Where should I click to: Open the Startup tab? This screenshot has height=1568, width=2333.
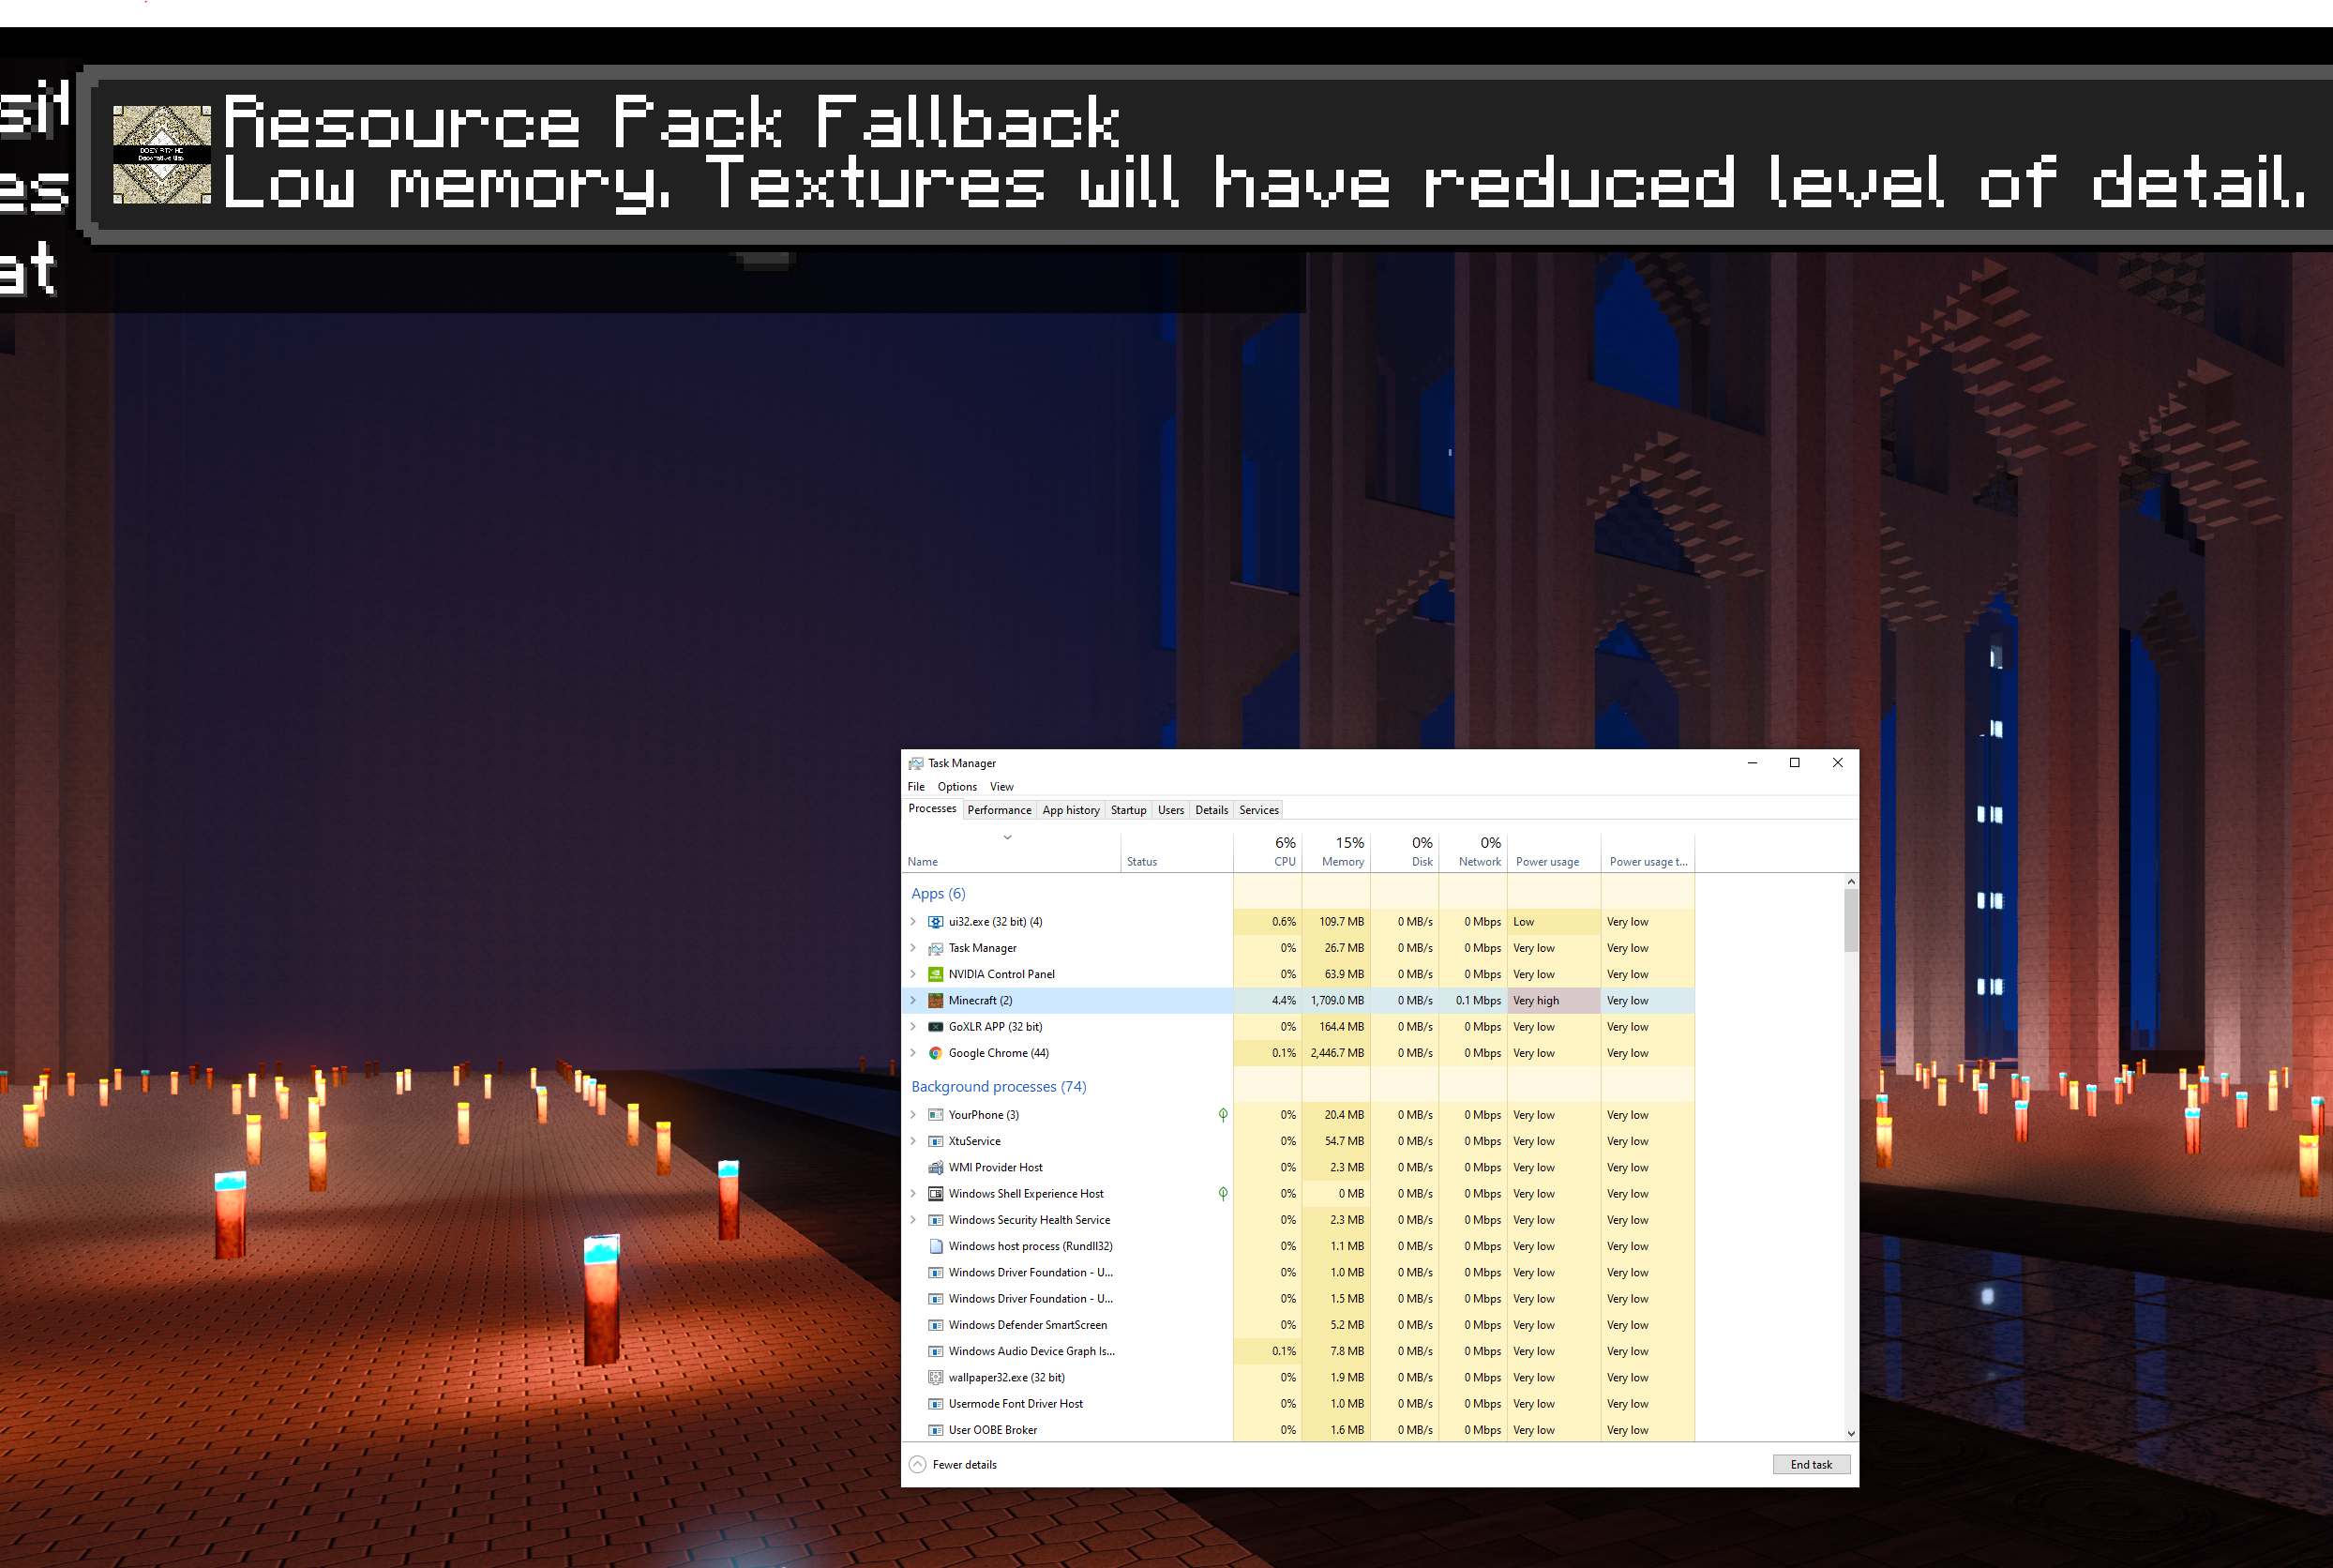(1128, 810)
